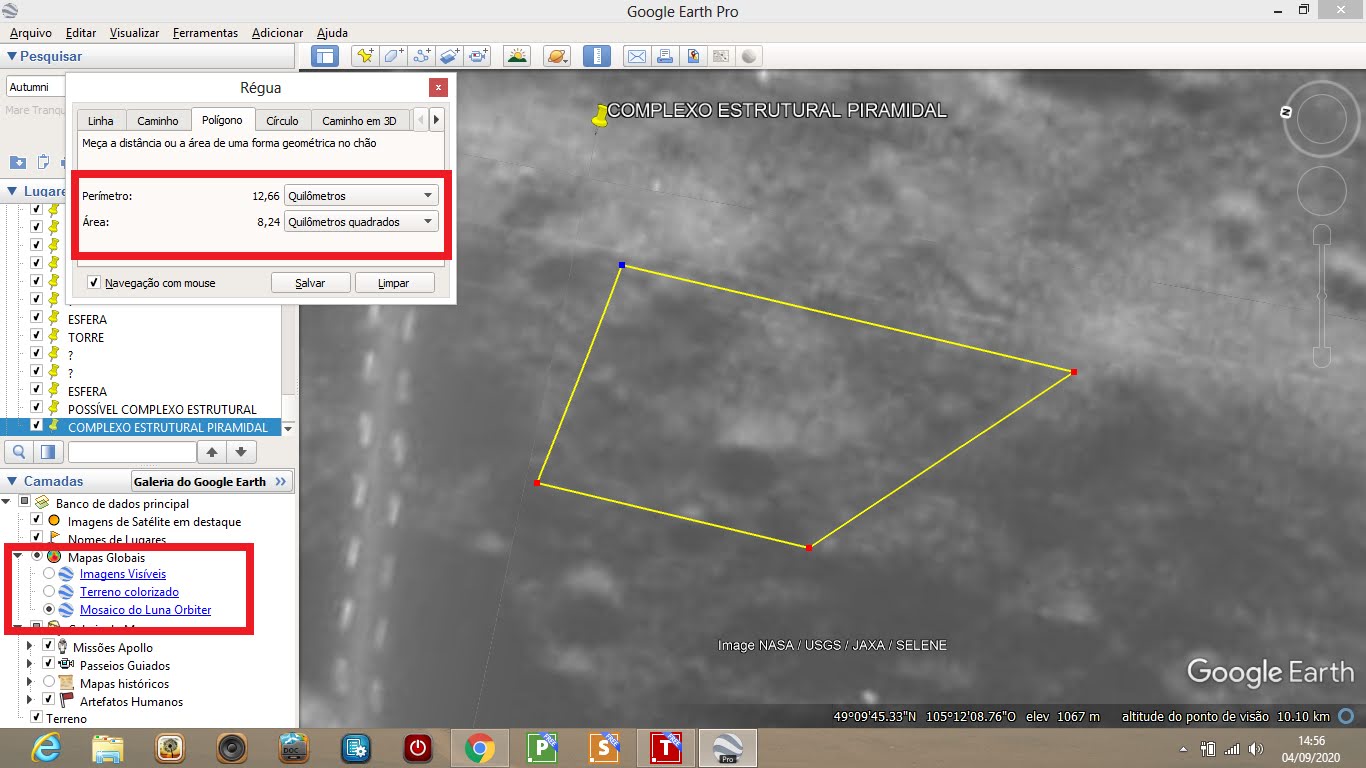Screen dimensions: 1366x768
Task: Select the Imagens Visíveis radio button
Action: click(49, 574)
